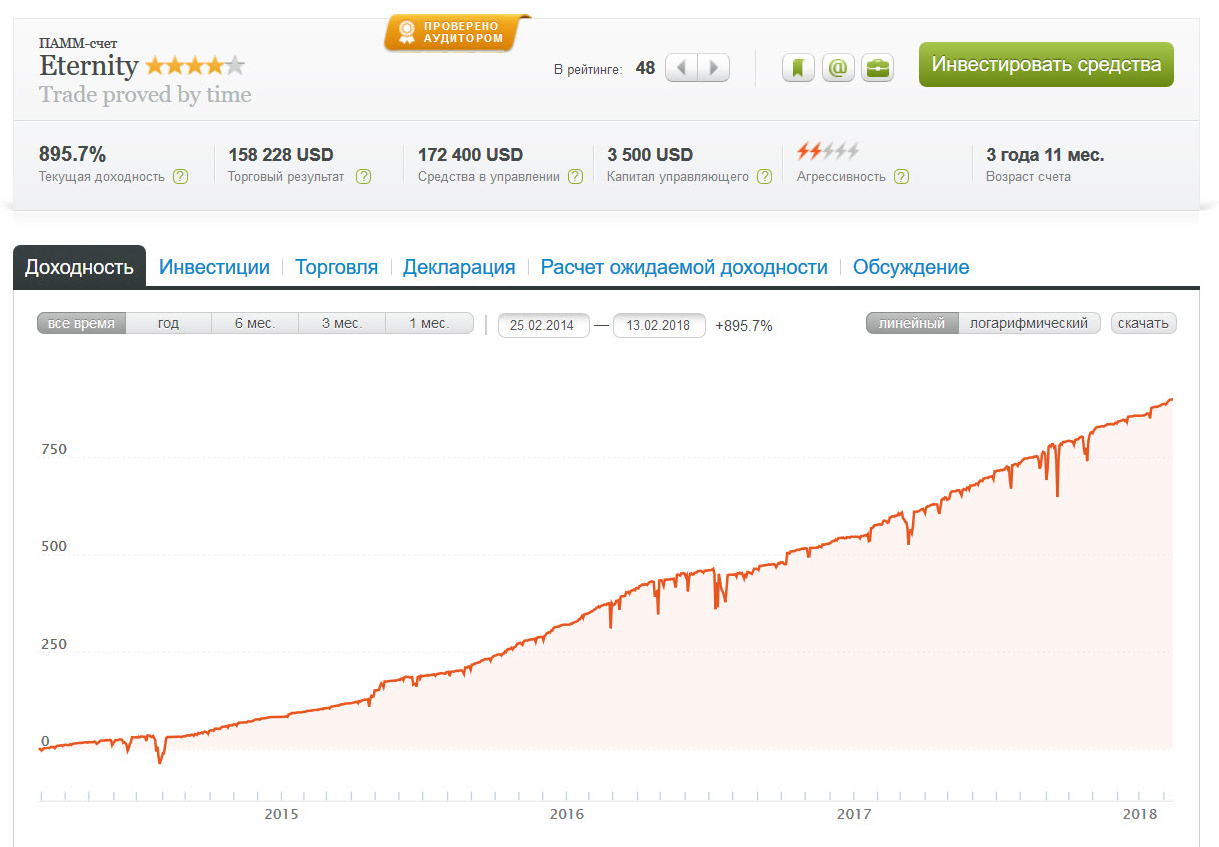
Task: Click the скачать download button
Action: point(1144,323)
